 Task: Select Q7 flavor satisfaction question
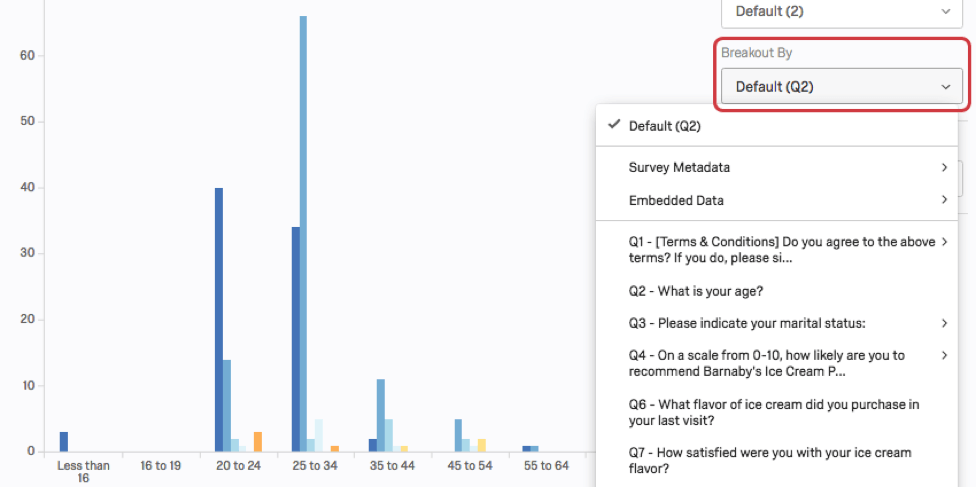click(770, 460)
